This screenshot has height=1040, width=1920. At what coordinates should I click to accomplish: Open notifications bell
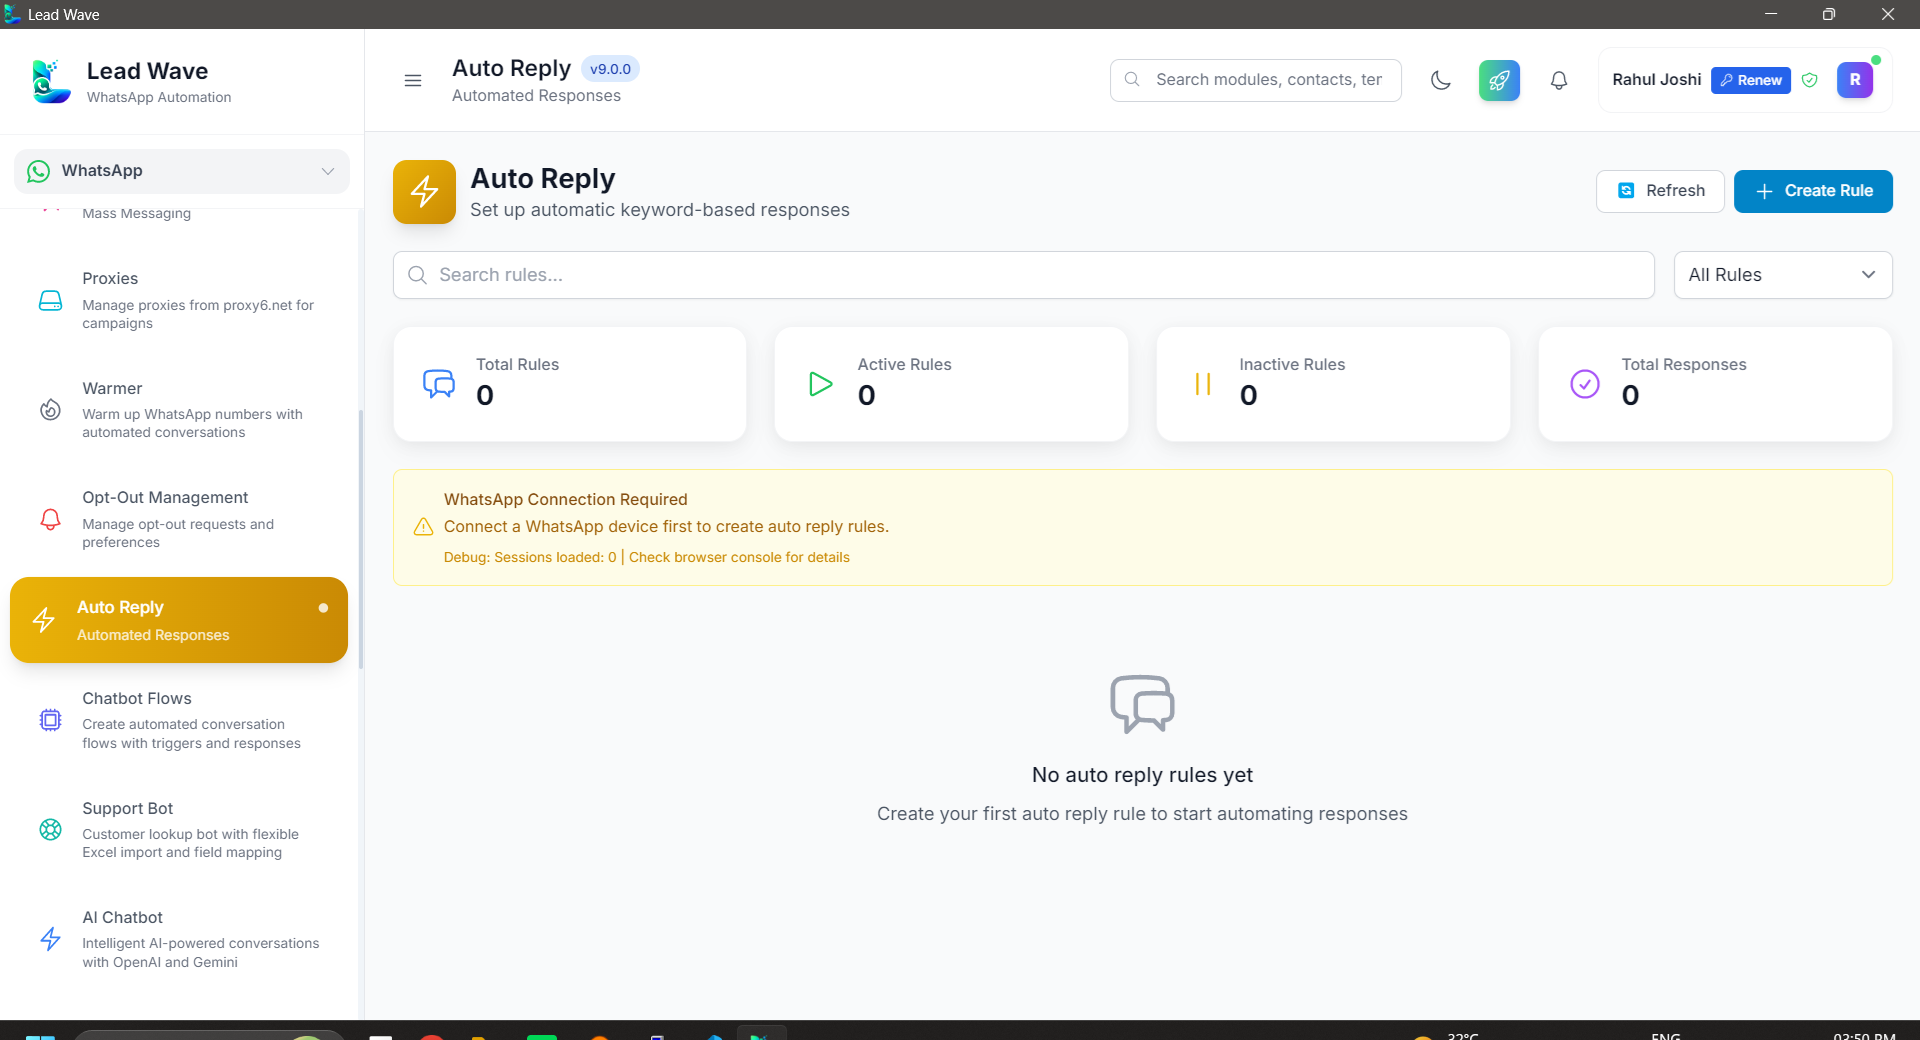[1558, 80]
